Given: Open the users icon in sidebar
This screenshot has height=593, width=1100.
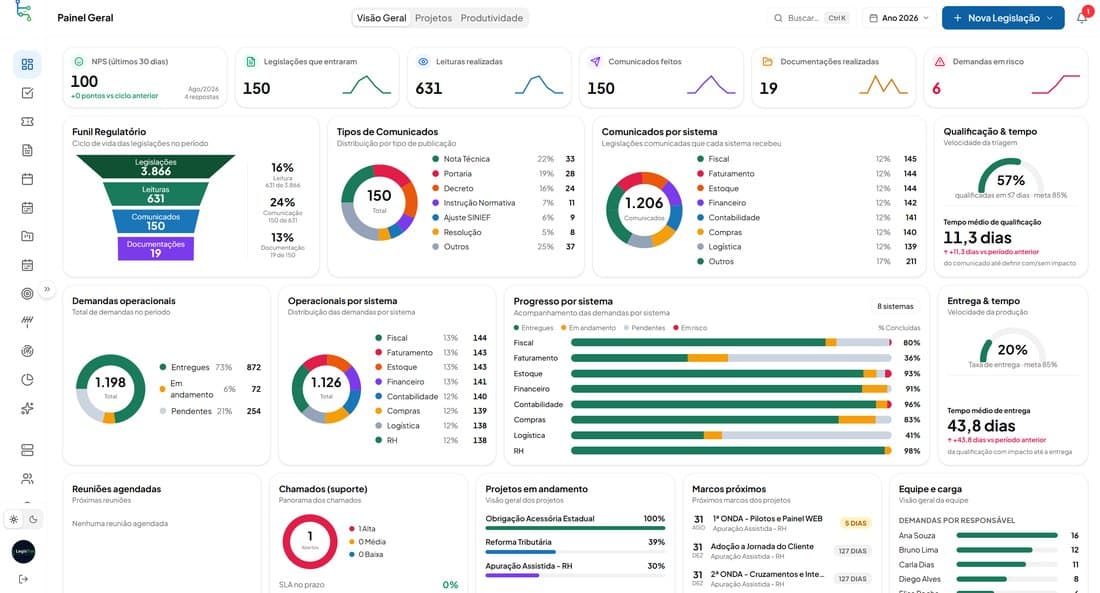Looking at the screenshot, I should coord(27,479).
